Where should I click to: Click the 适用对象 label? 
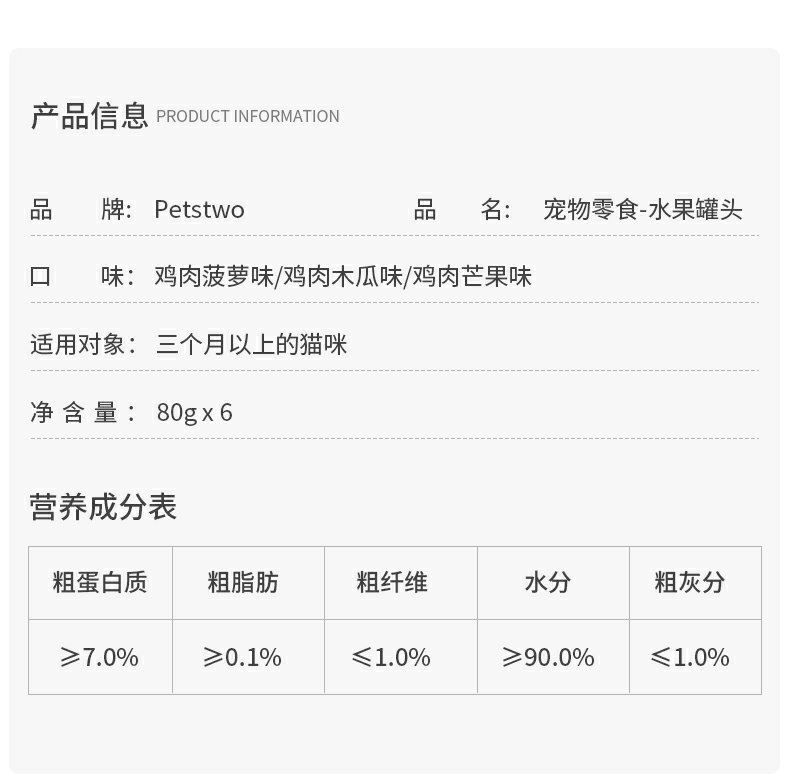pos(83,345)
